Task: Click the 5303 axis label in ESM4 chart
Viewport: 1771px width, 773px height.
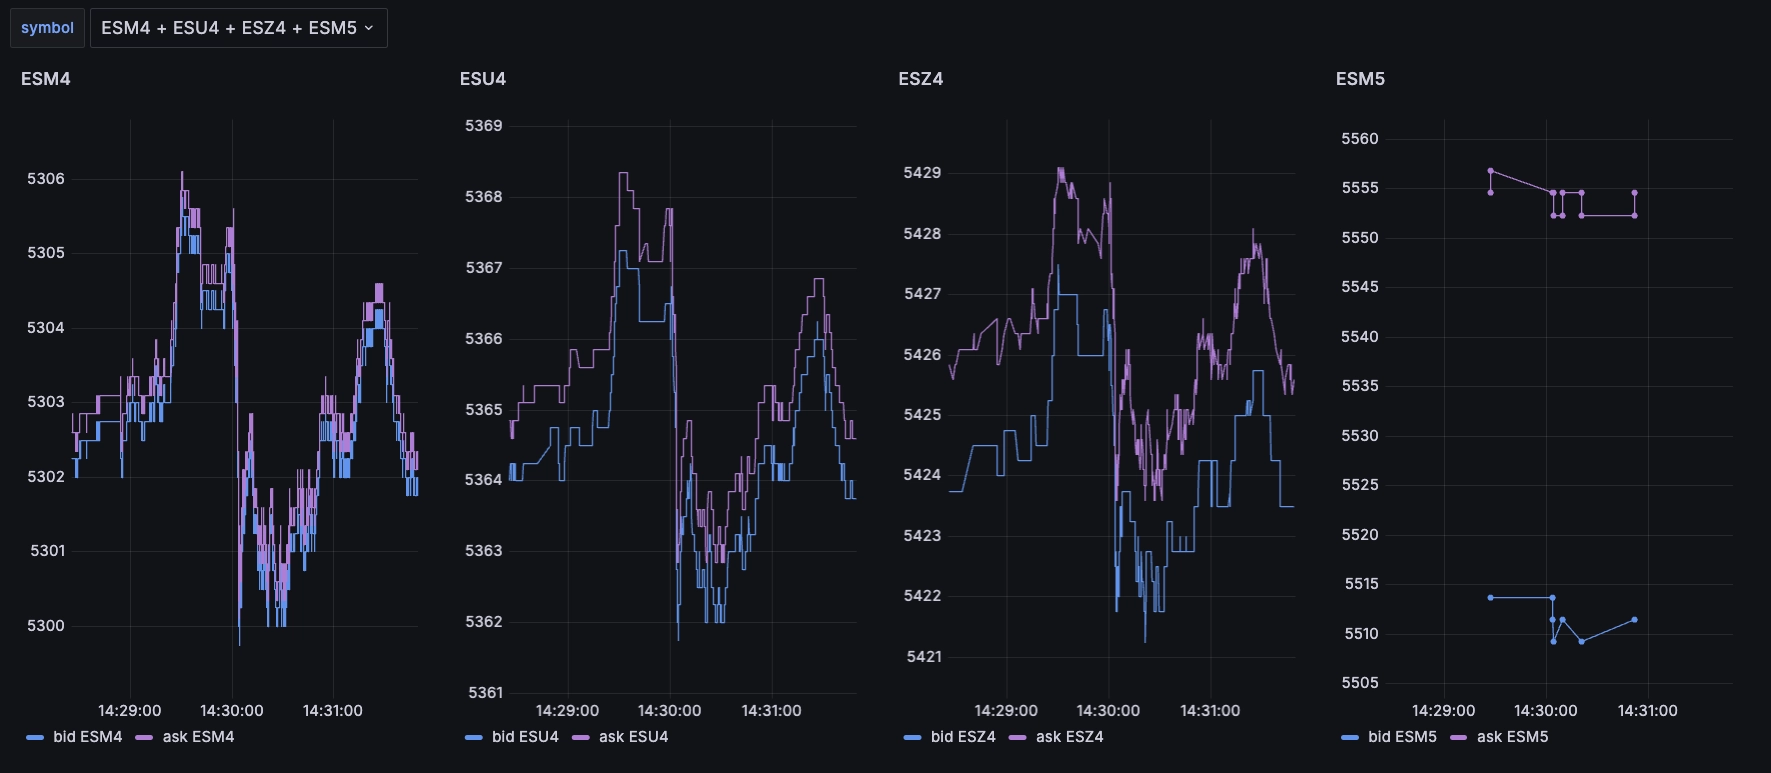Action: [x=46, y=402]
